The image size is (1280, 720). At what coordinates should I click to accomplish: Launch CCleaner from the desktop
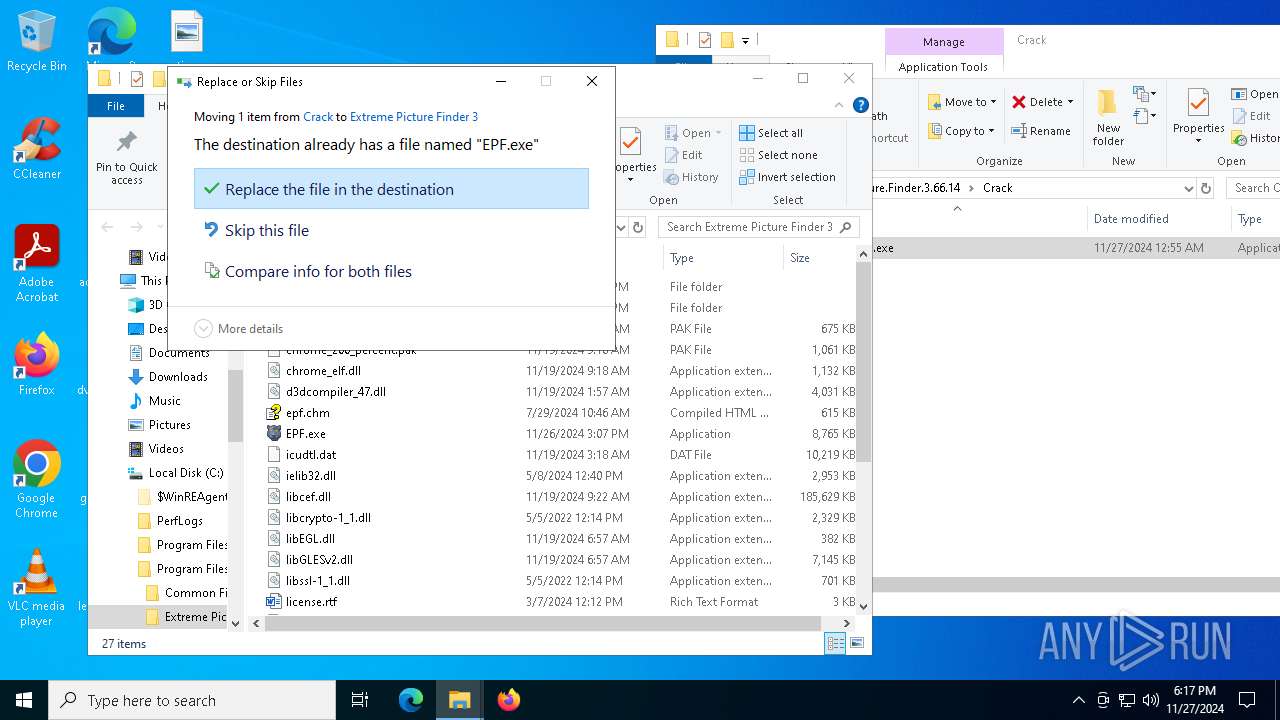[37, 149]
